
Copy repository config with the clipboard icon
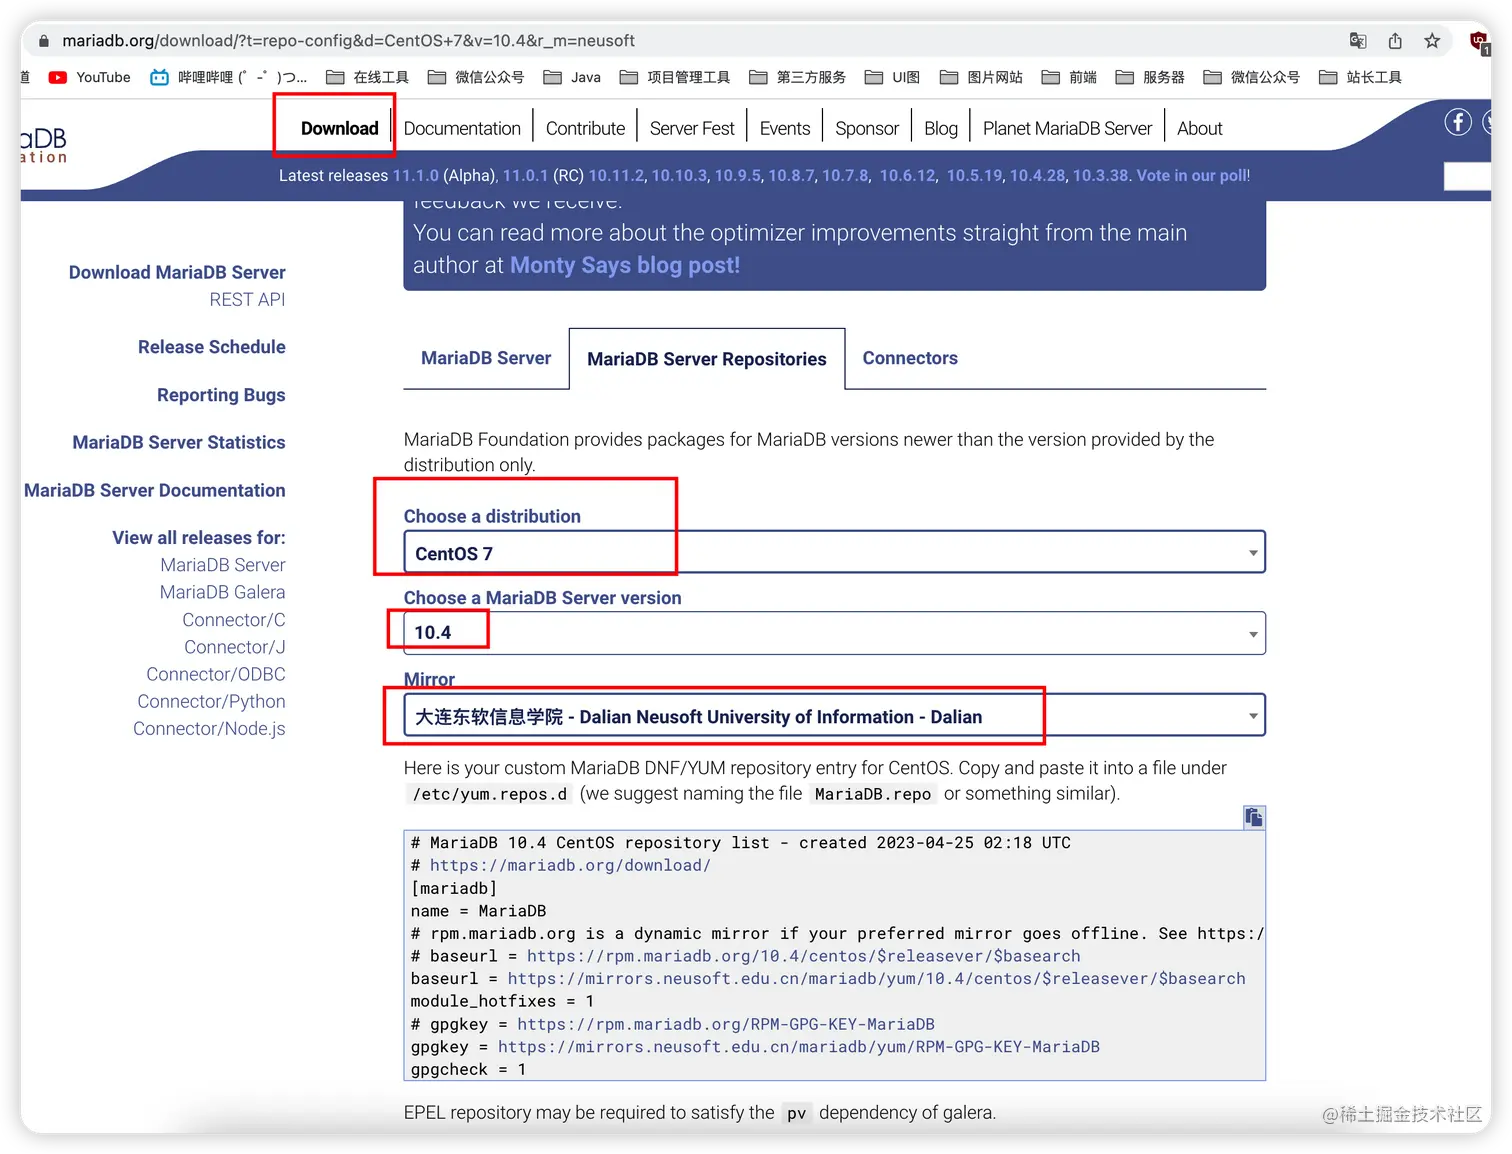[1254, 817]
